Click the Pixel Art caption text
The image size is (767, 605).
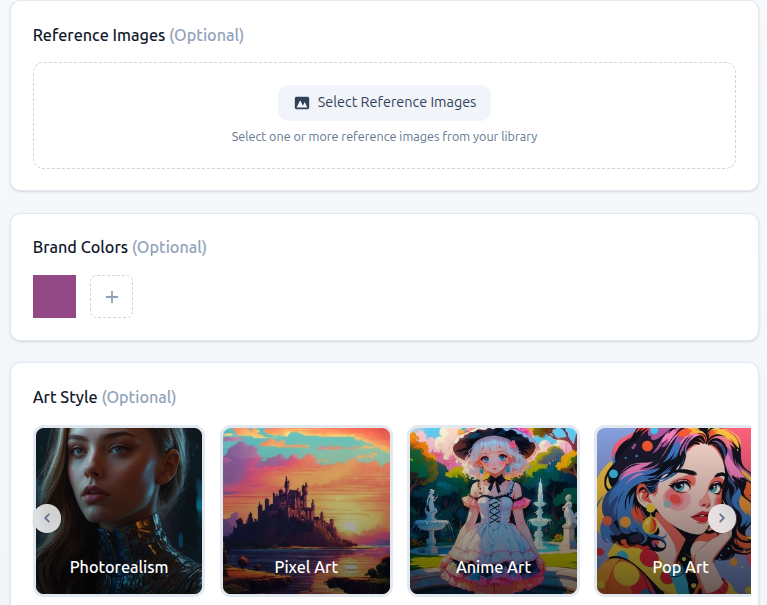coord(306,567)
